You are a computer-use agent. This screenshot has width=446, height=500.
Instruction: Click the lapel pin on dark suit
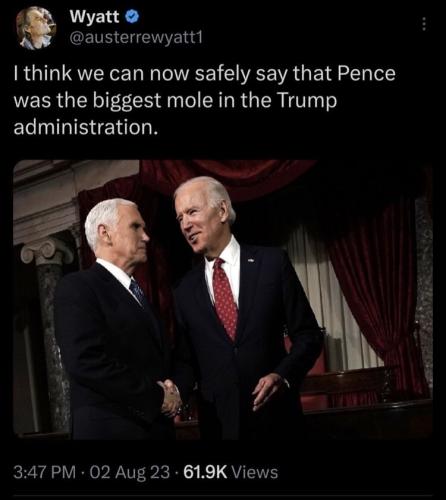(x=251, y=259)
